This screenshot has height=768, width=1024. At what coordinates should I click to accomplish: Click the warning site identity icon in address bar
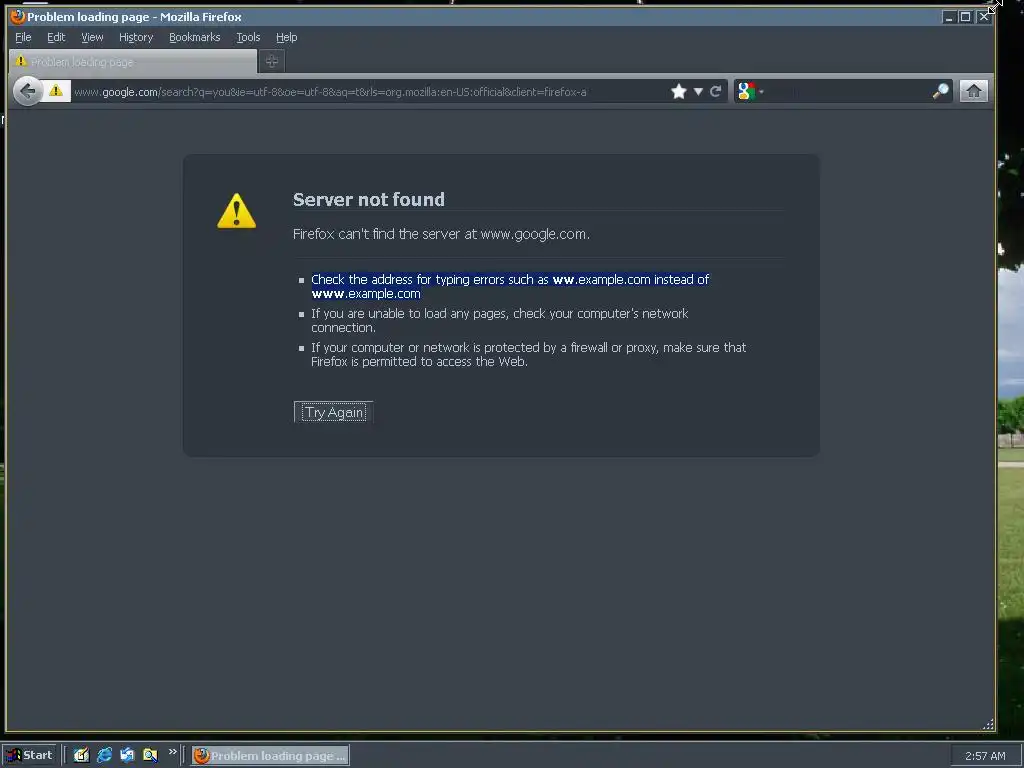coord(56,91)
